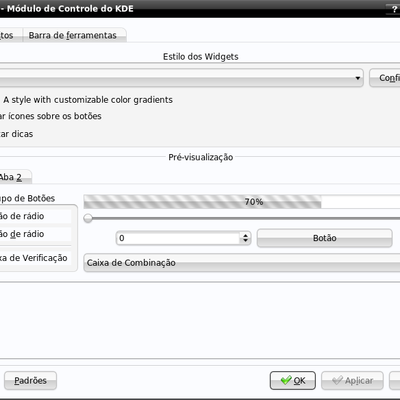Image resolution: width=400 pixels, height=400 pixels.
Task: Restore defaults with Padrões button
Action: coord(30,380)
